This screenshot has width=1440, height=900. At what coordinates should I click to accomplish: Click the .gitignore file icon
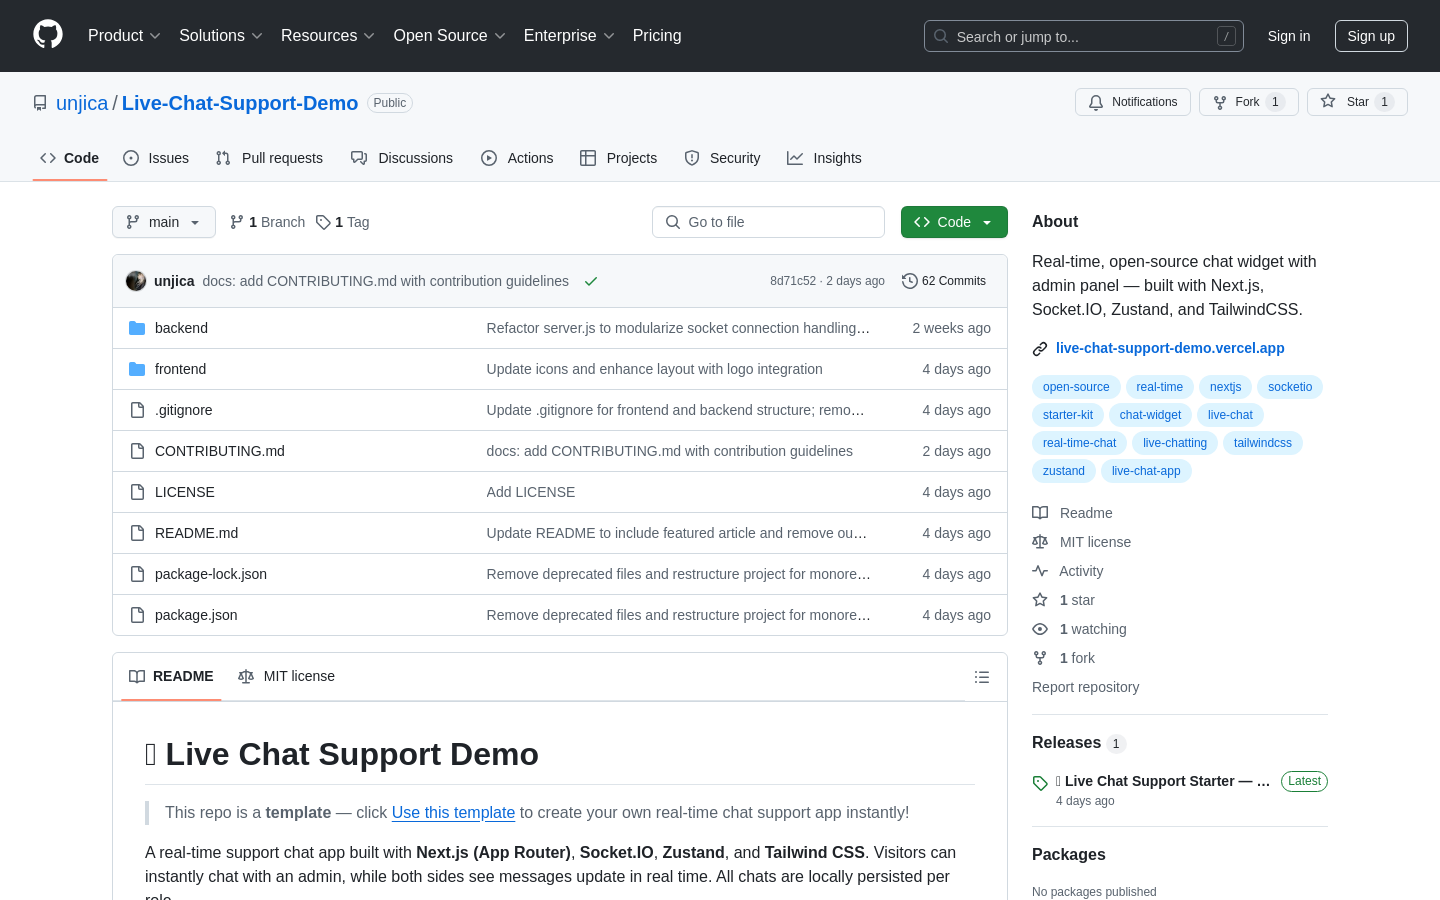point(137,410)
